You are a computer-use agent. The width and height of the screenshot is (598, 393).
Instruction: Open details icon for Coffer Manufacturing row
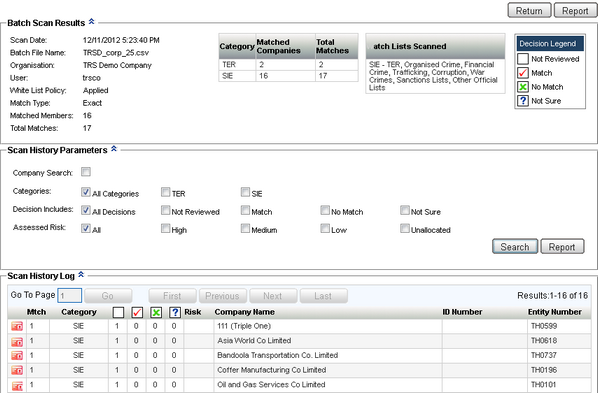coord(17,370)
